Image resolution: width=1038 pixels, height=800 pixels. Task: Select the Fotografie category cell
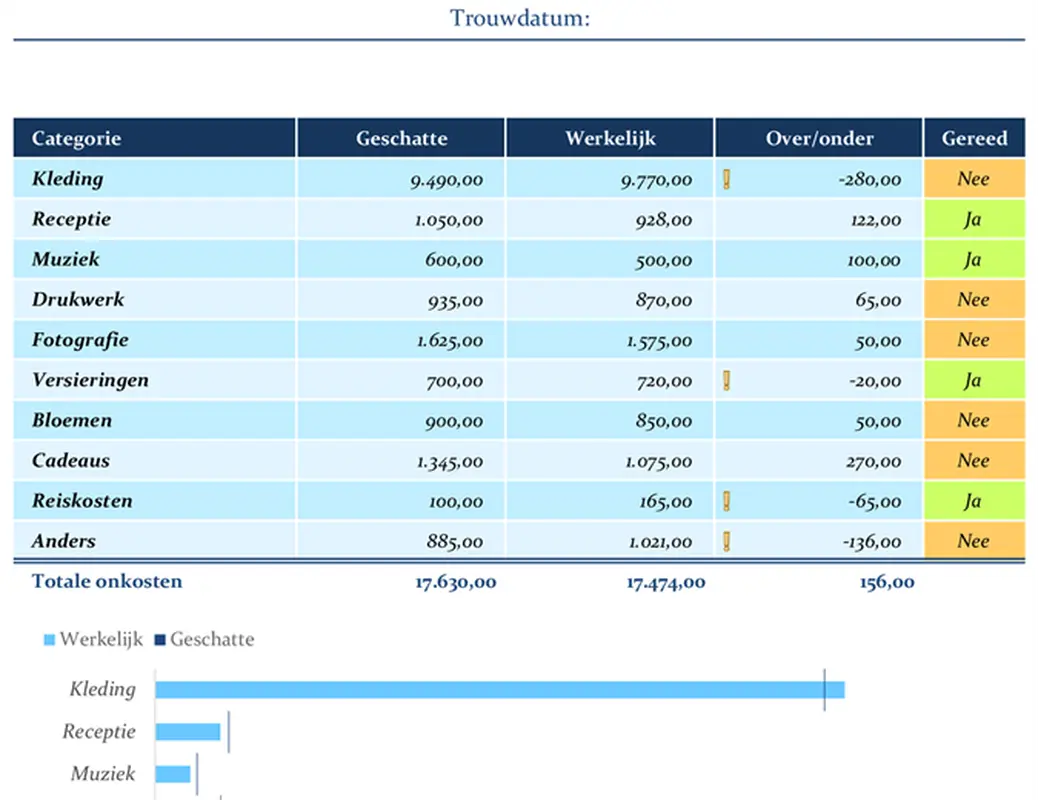80,340
